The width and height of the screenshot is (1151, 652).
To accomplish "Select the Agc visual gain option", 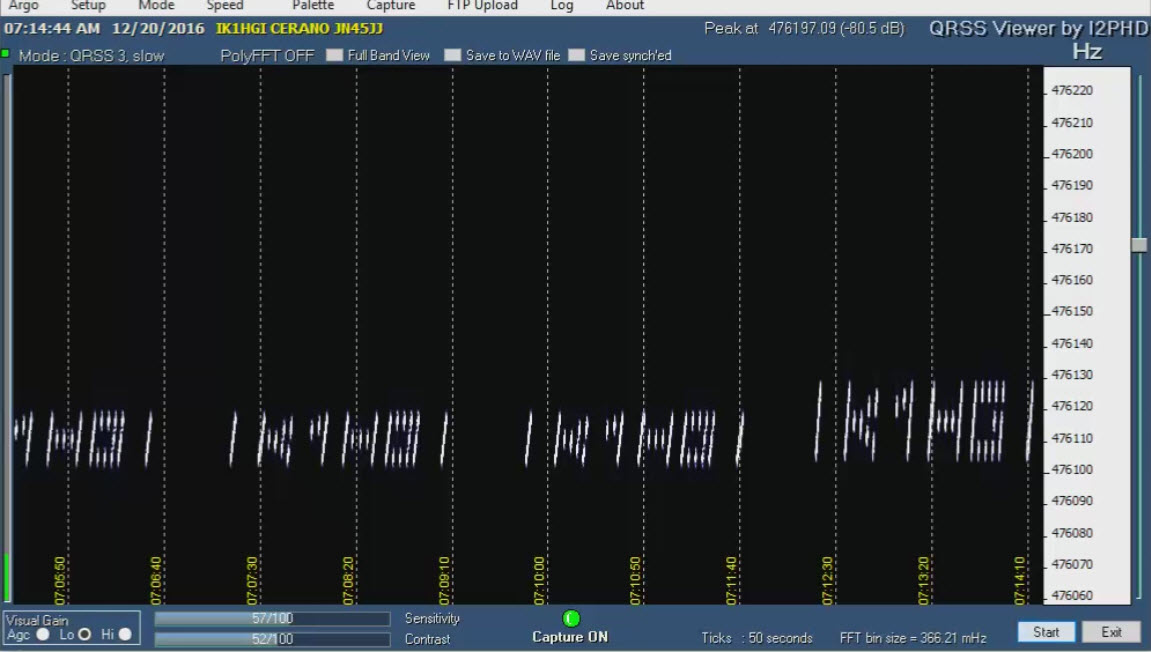I will coord(43,634).
